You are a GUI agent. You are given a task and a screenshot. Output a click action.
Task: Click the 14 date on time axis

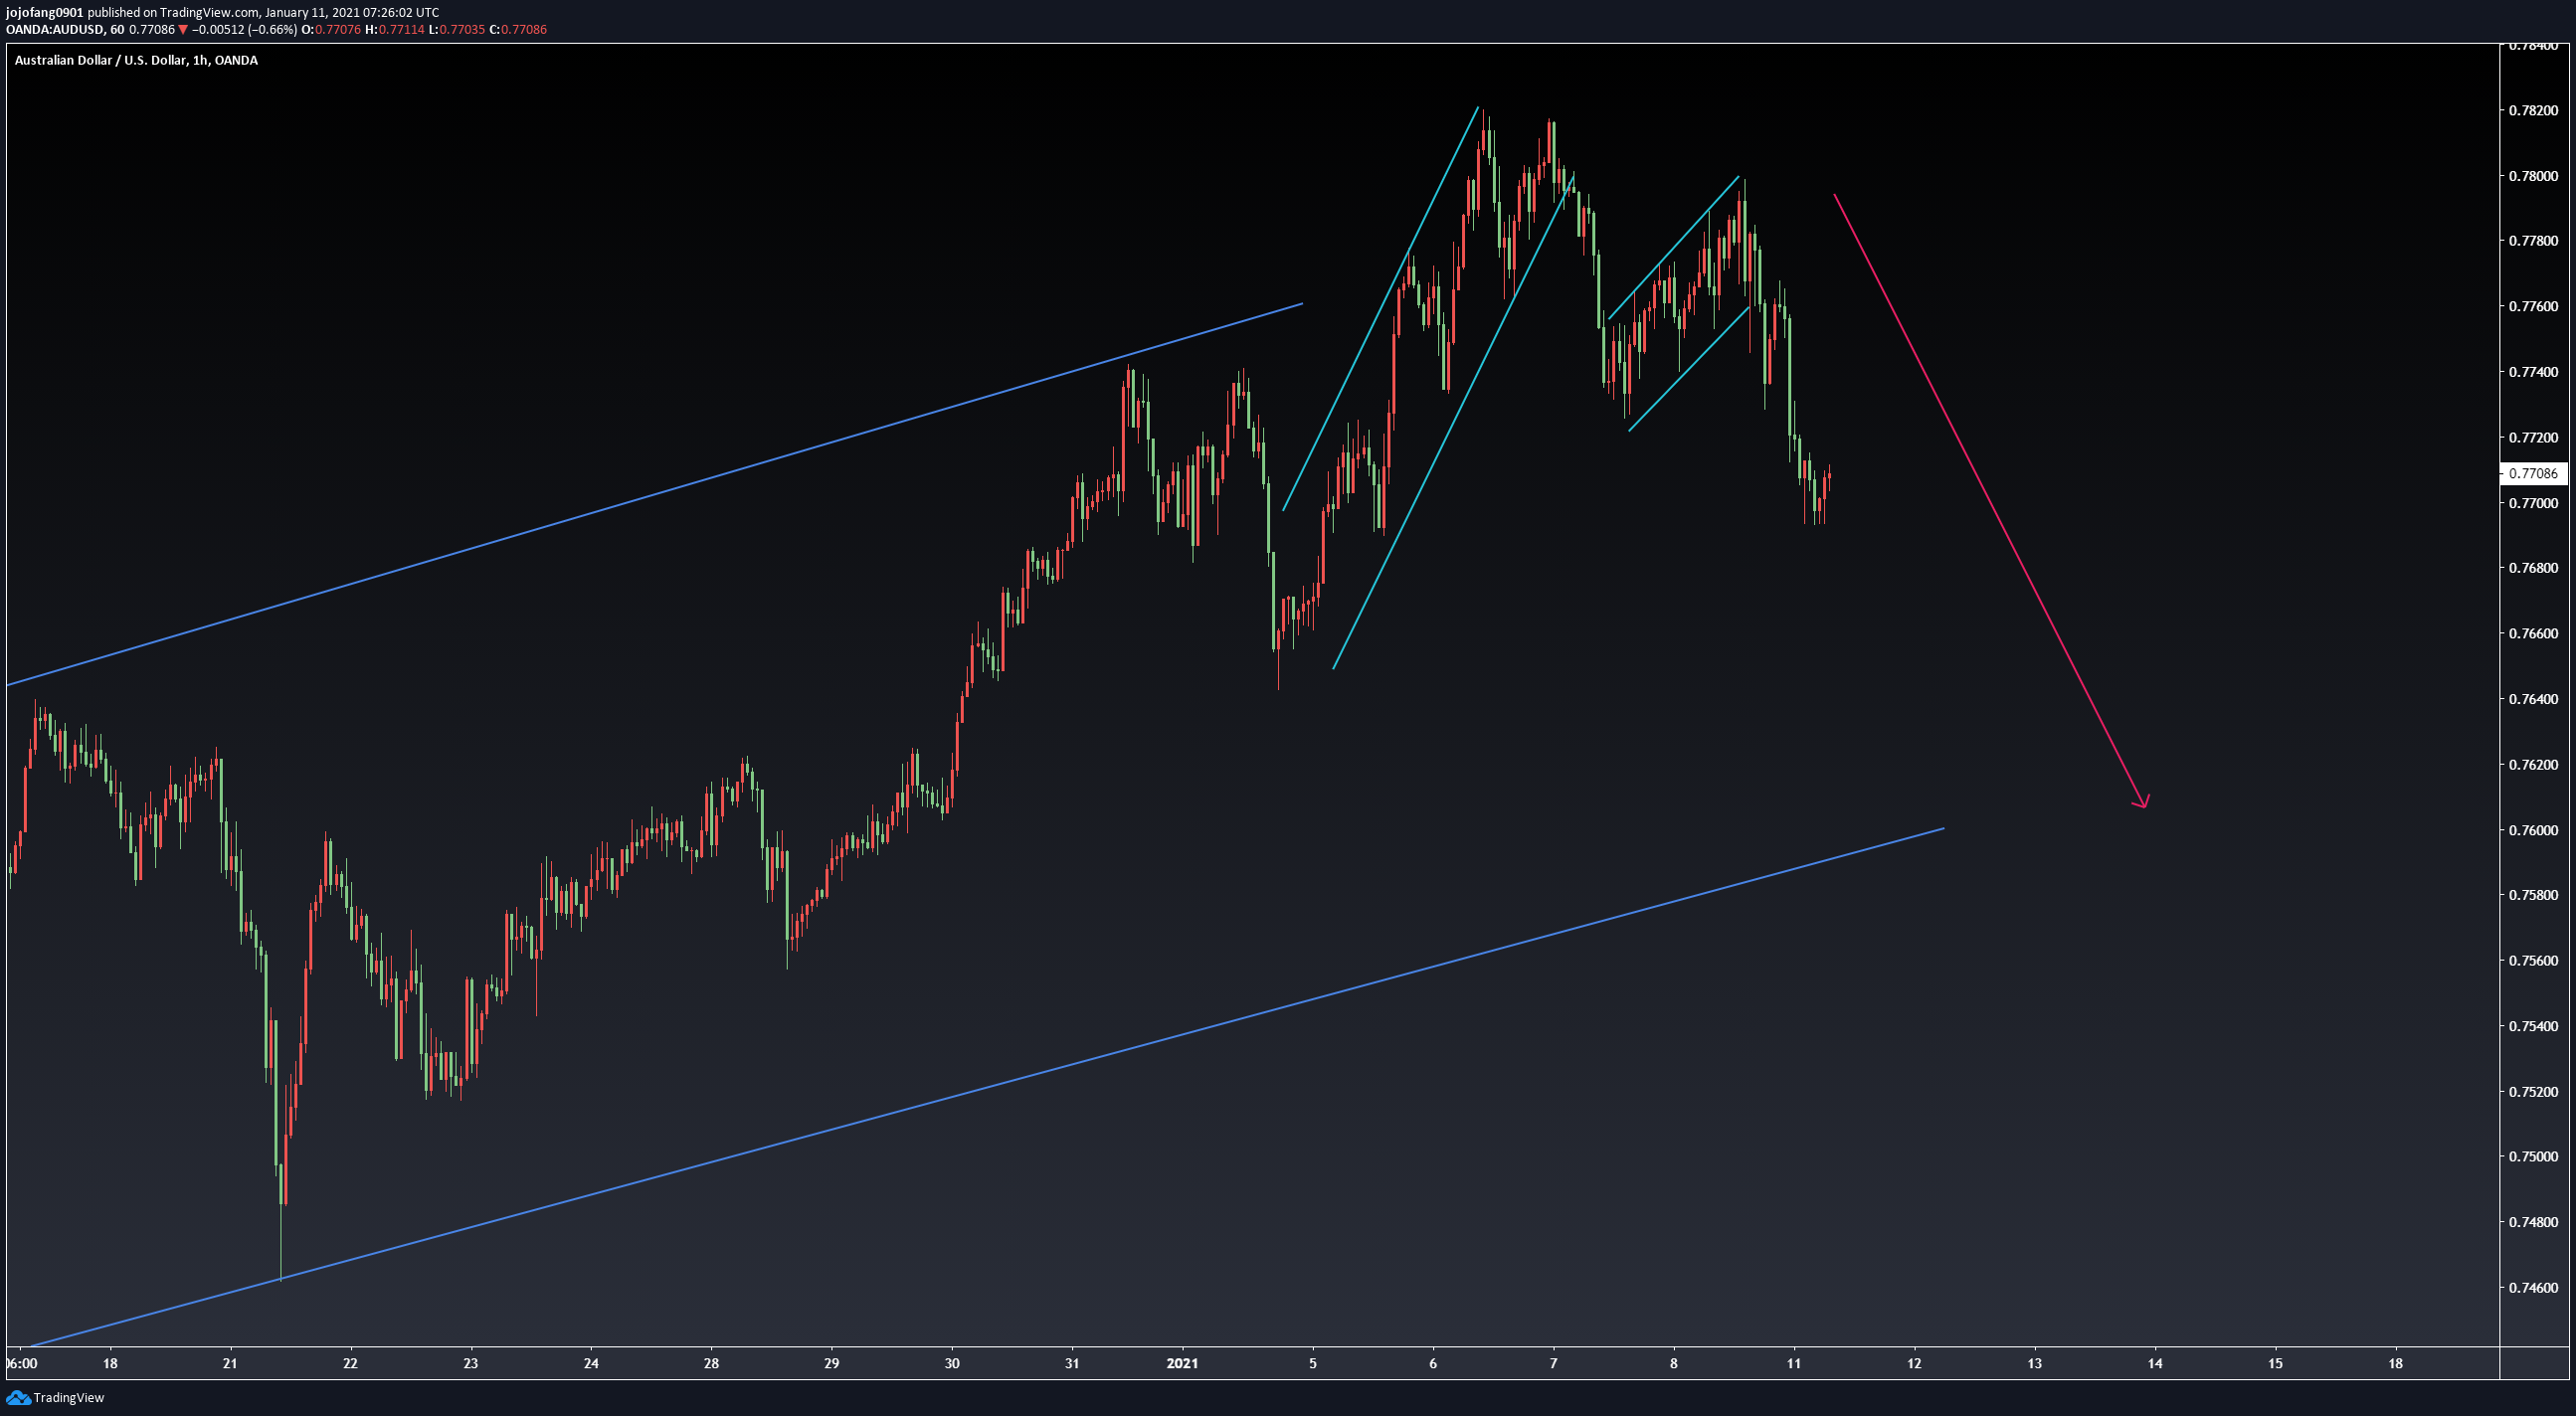click(2155, 1364)
